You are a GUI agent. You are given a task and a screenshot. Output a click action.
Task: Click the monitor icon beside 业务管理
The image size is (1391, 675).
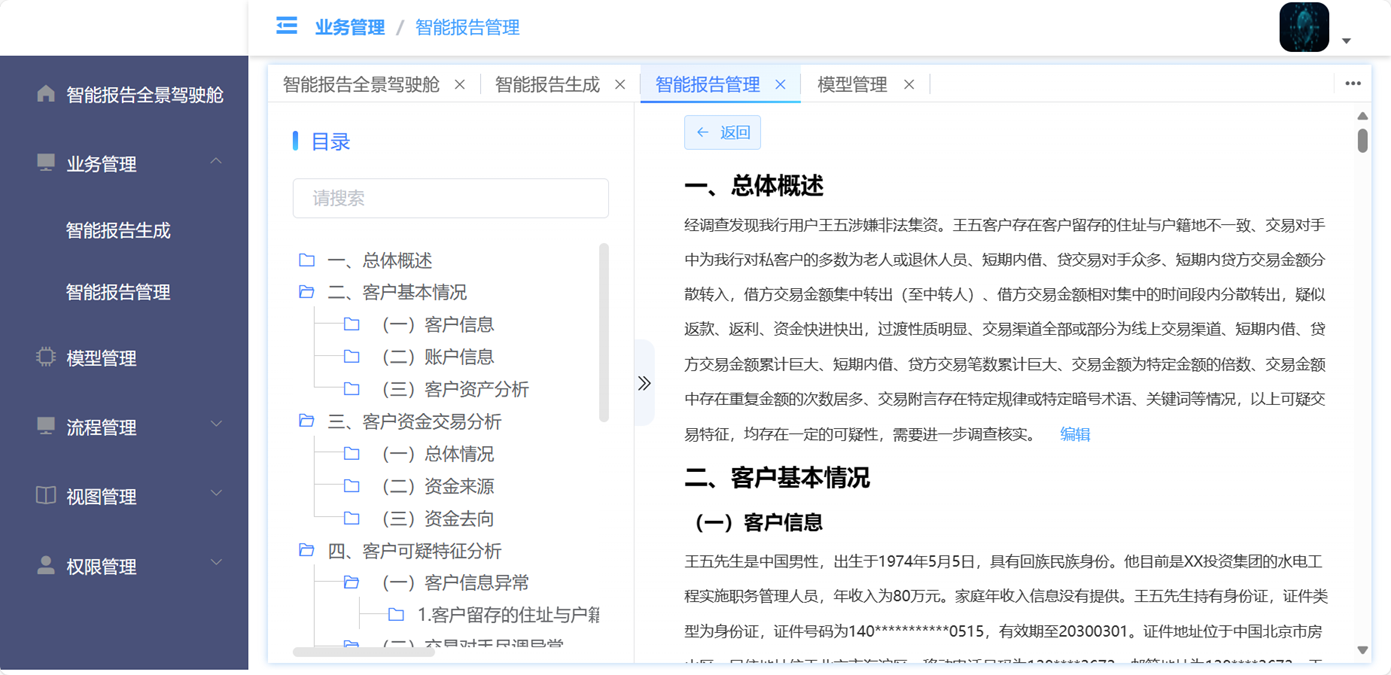click(x=46, y=163)
